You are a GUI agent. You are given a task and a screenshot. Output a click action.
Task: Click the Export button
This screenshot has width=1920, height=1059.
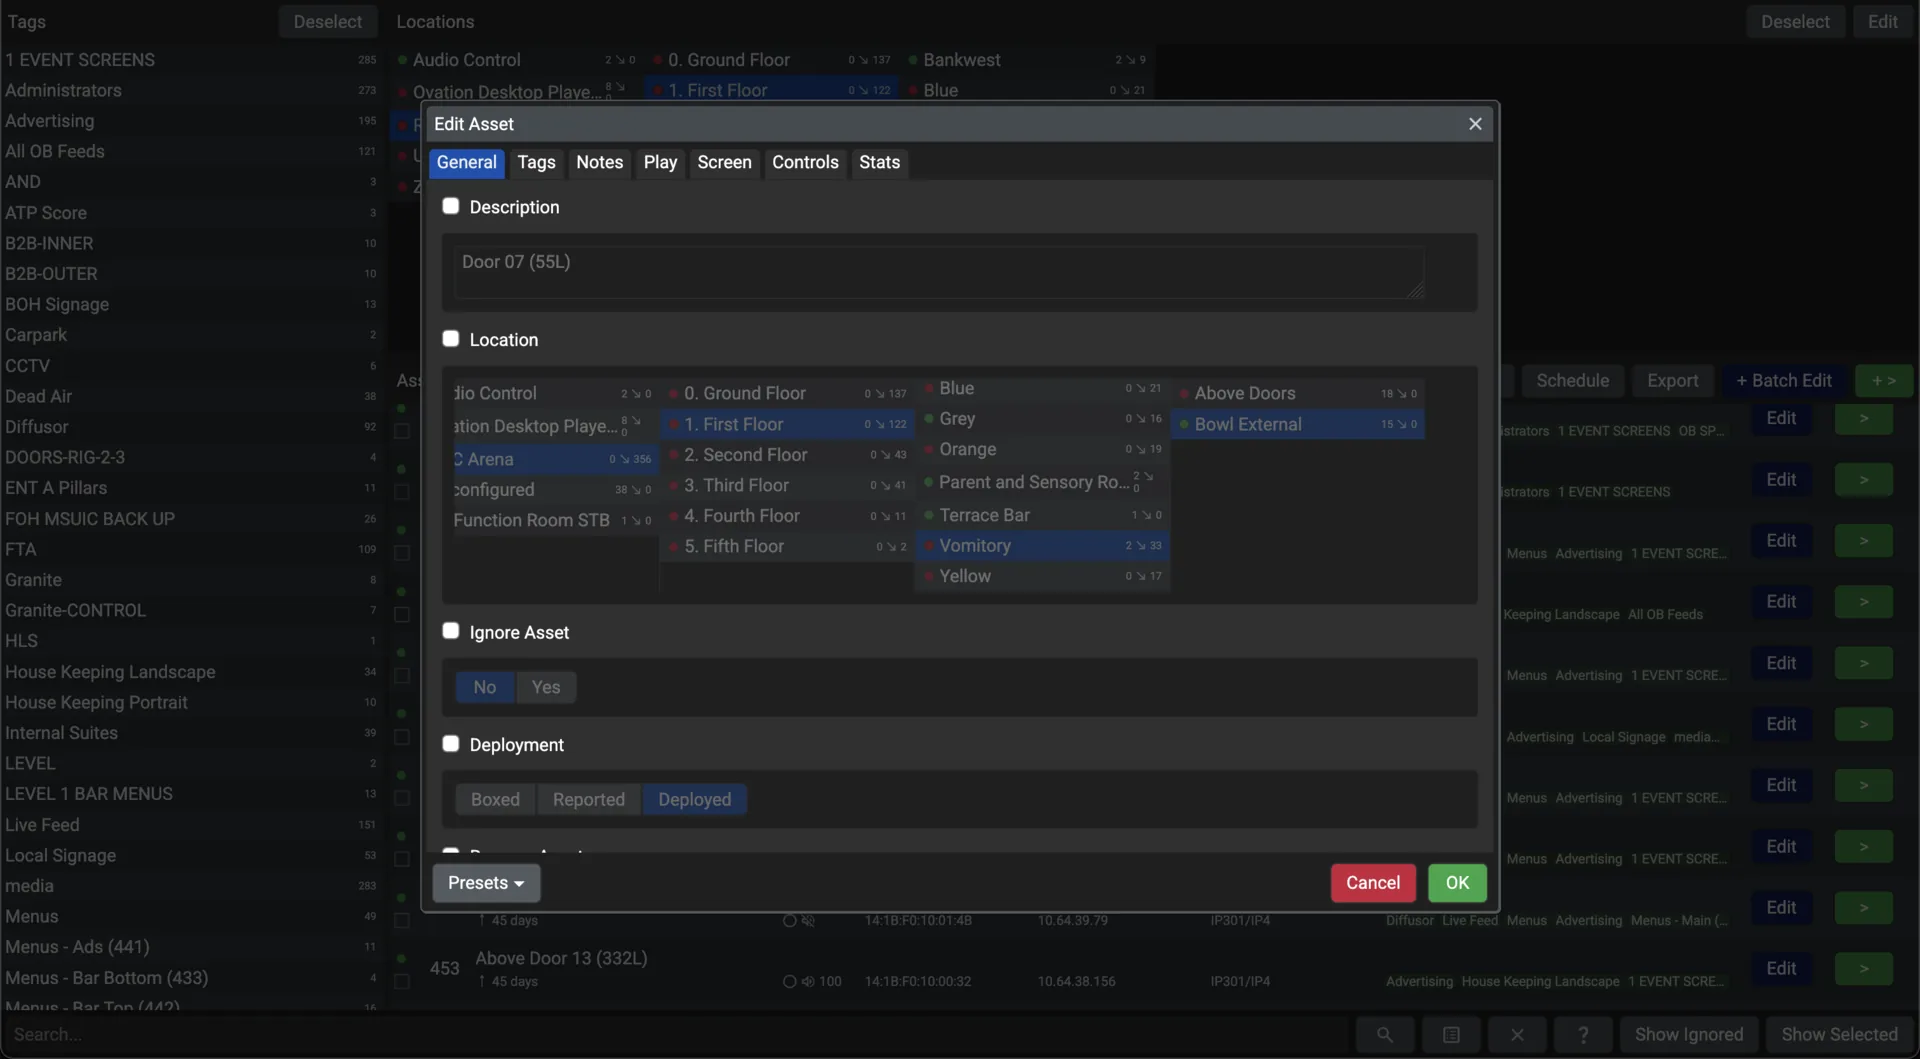(1673, 381)
